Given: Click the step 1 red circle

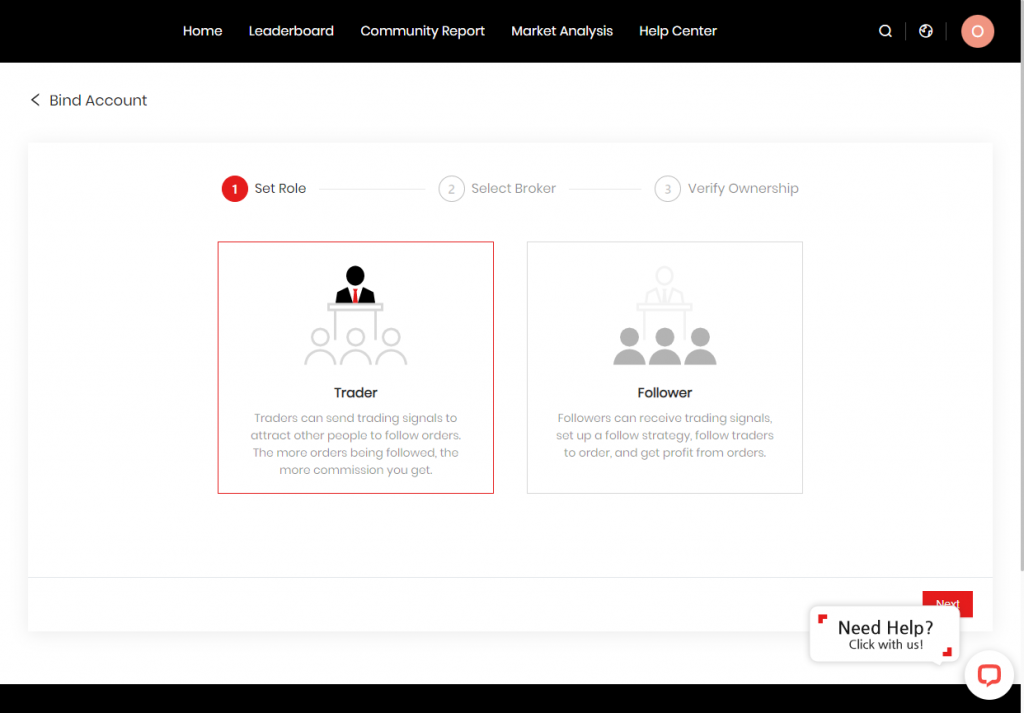Looking at the screenshot, I should coord(234,188).
